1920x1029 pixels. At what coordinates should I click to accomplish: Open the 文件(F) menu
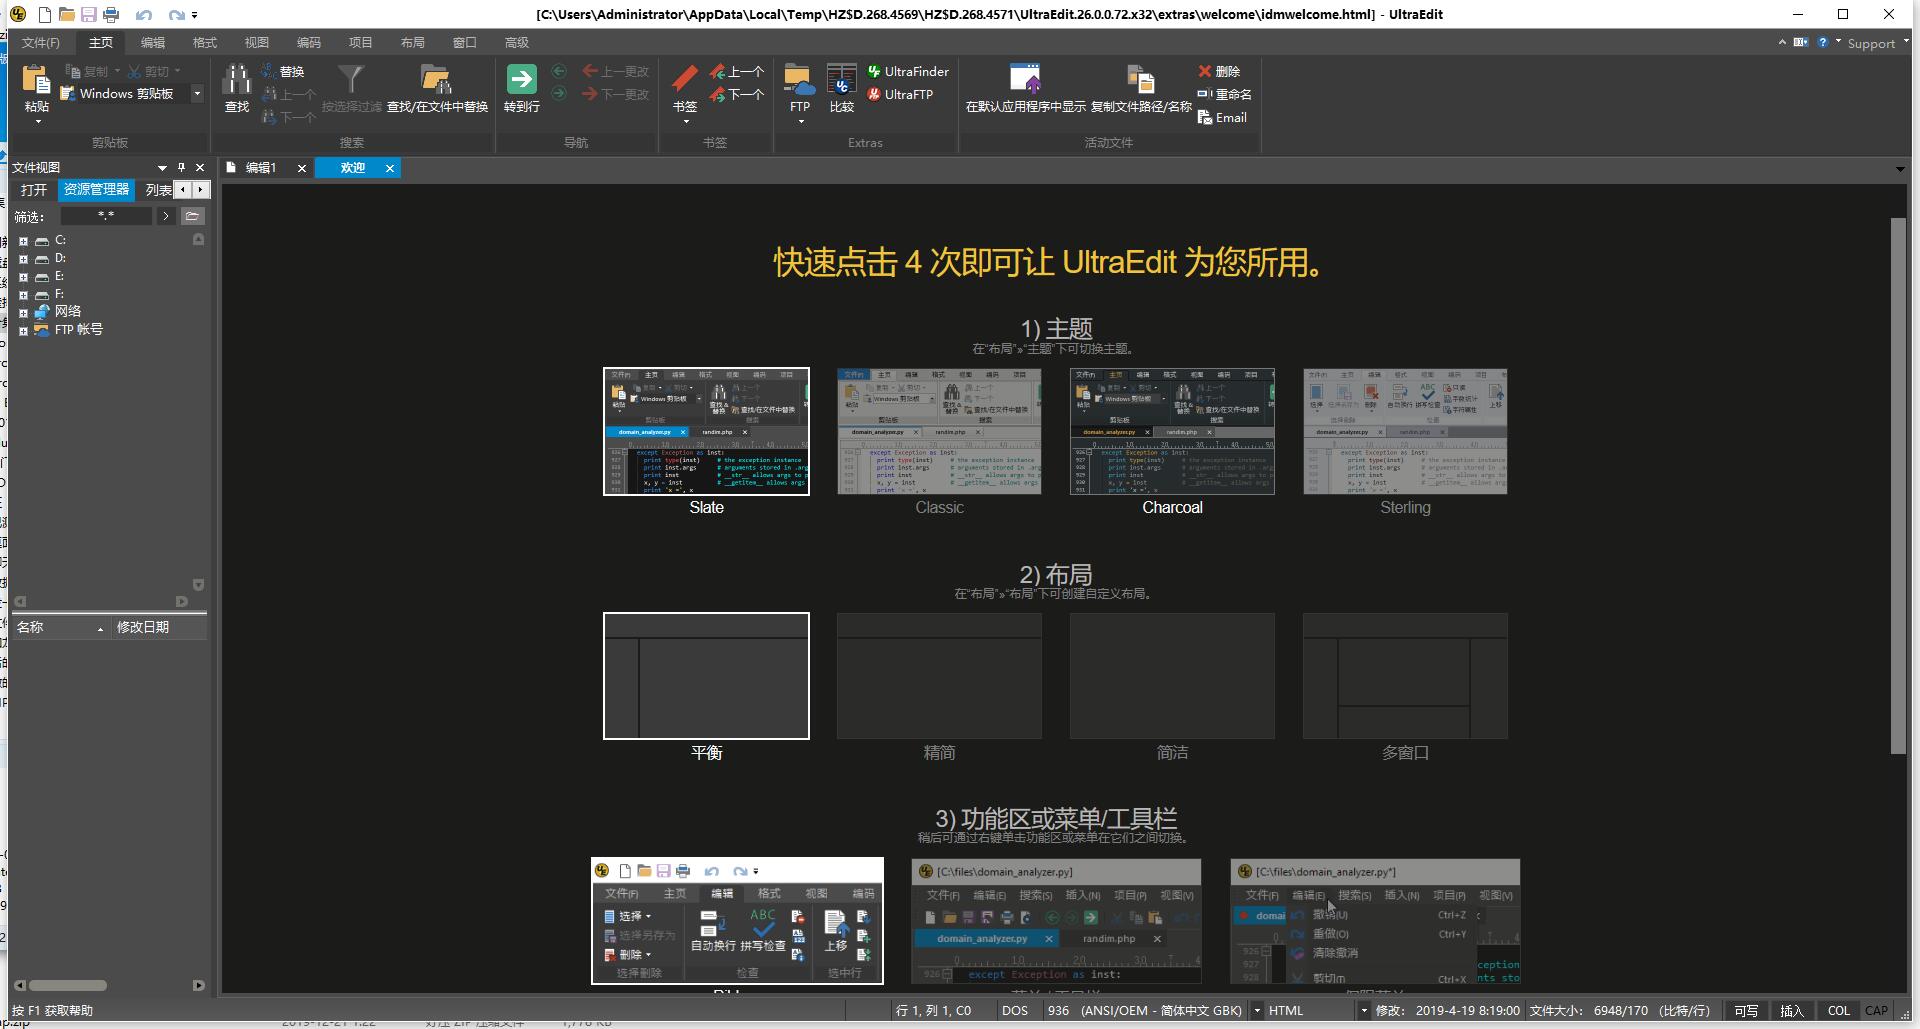[x=41, y=42]
